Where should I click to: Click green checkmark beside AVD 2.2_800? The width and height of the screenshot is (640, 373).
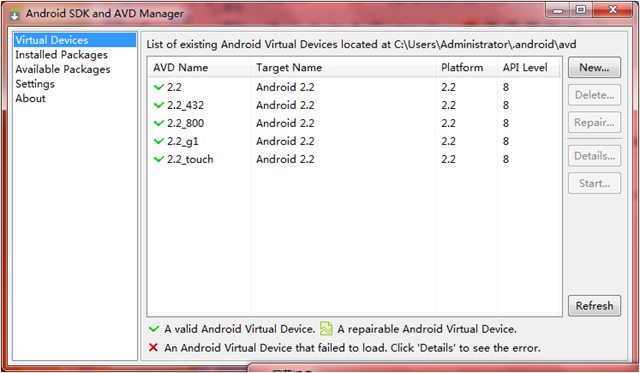coord(159,123)
